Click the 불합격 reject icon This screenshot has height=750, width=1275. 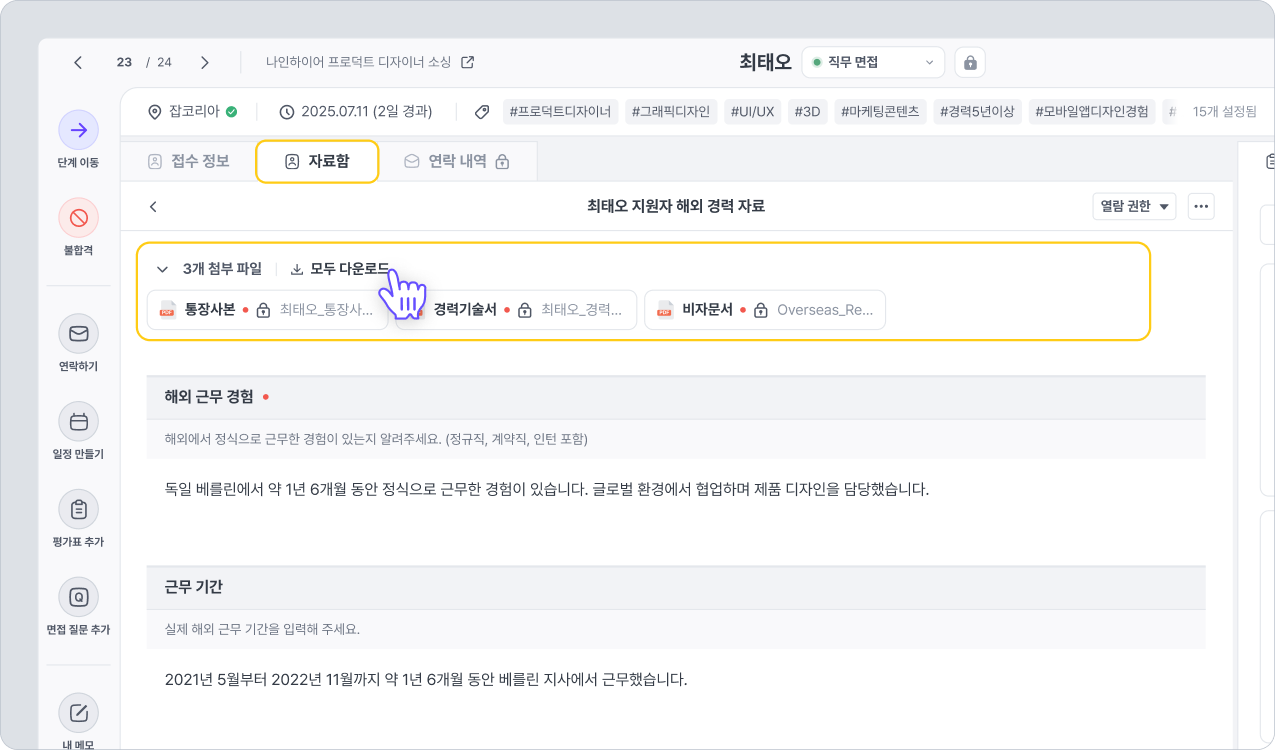click(78, 218)
